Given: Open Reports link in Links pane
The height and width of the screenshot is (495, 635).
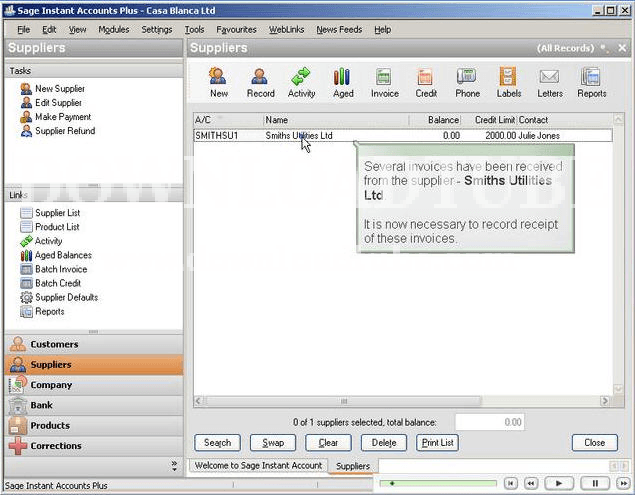Looking at the screenshot, I should [x=43, y=312].
